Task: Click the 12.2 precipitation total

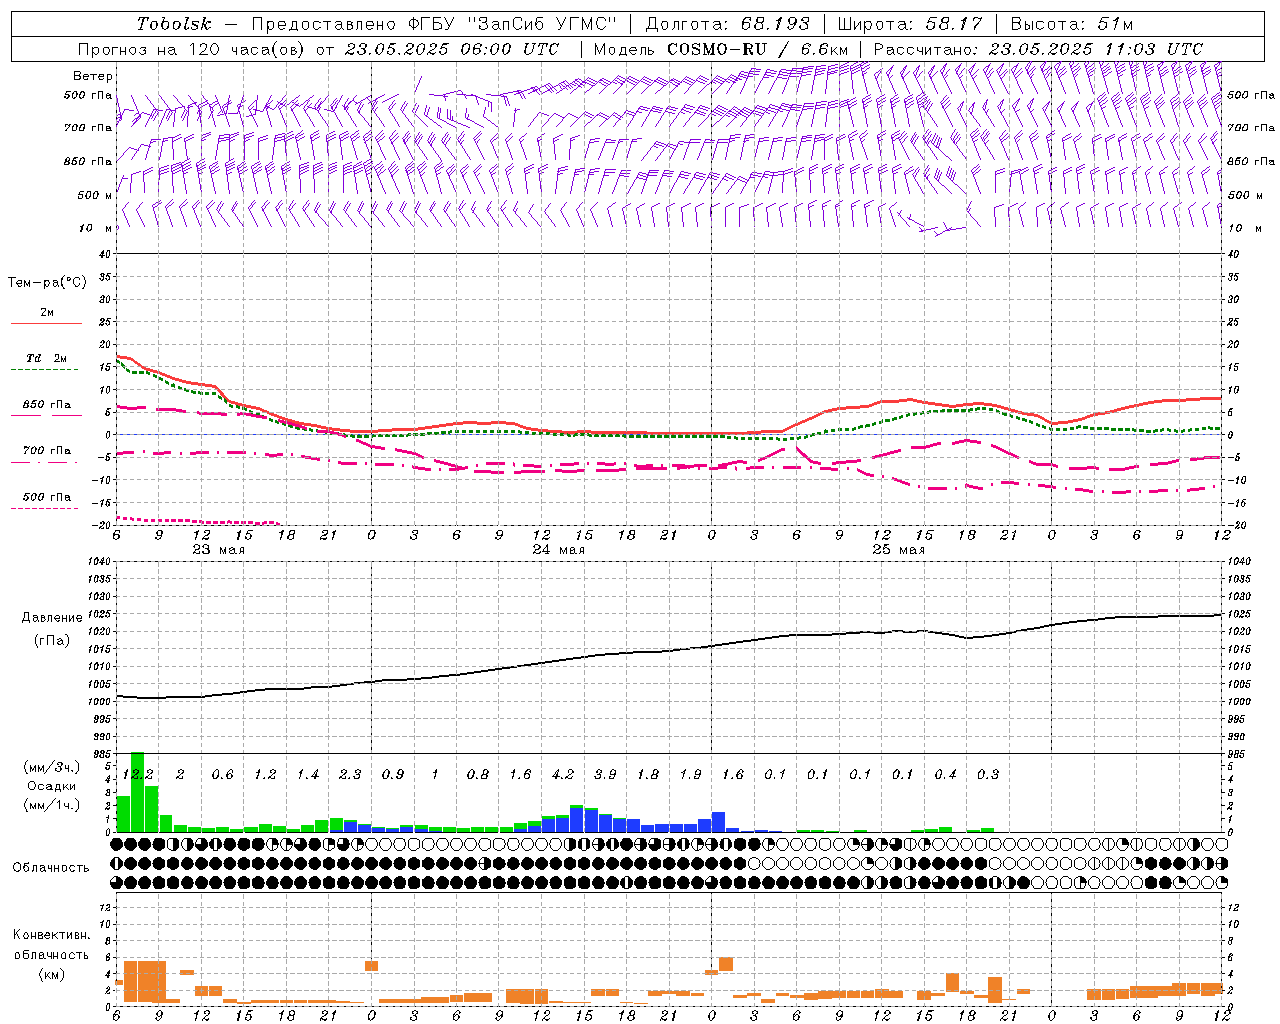Action: point(138,775)
